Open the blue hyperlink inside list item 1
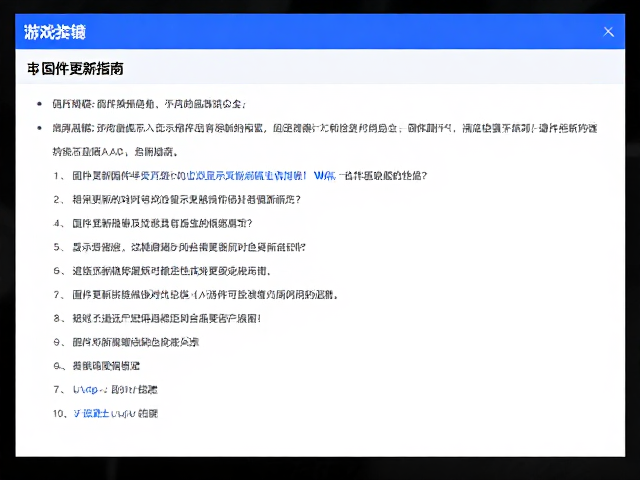The image size is (640, 480). click(x=238, y=176)
